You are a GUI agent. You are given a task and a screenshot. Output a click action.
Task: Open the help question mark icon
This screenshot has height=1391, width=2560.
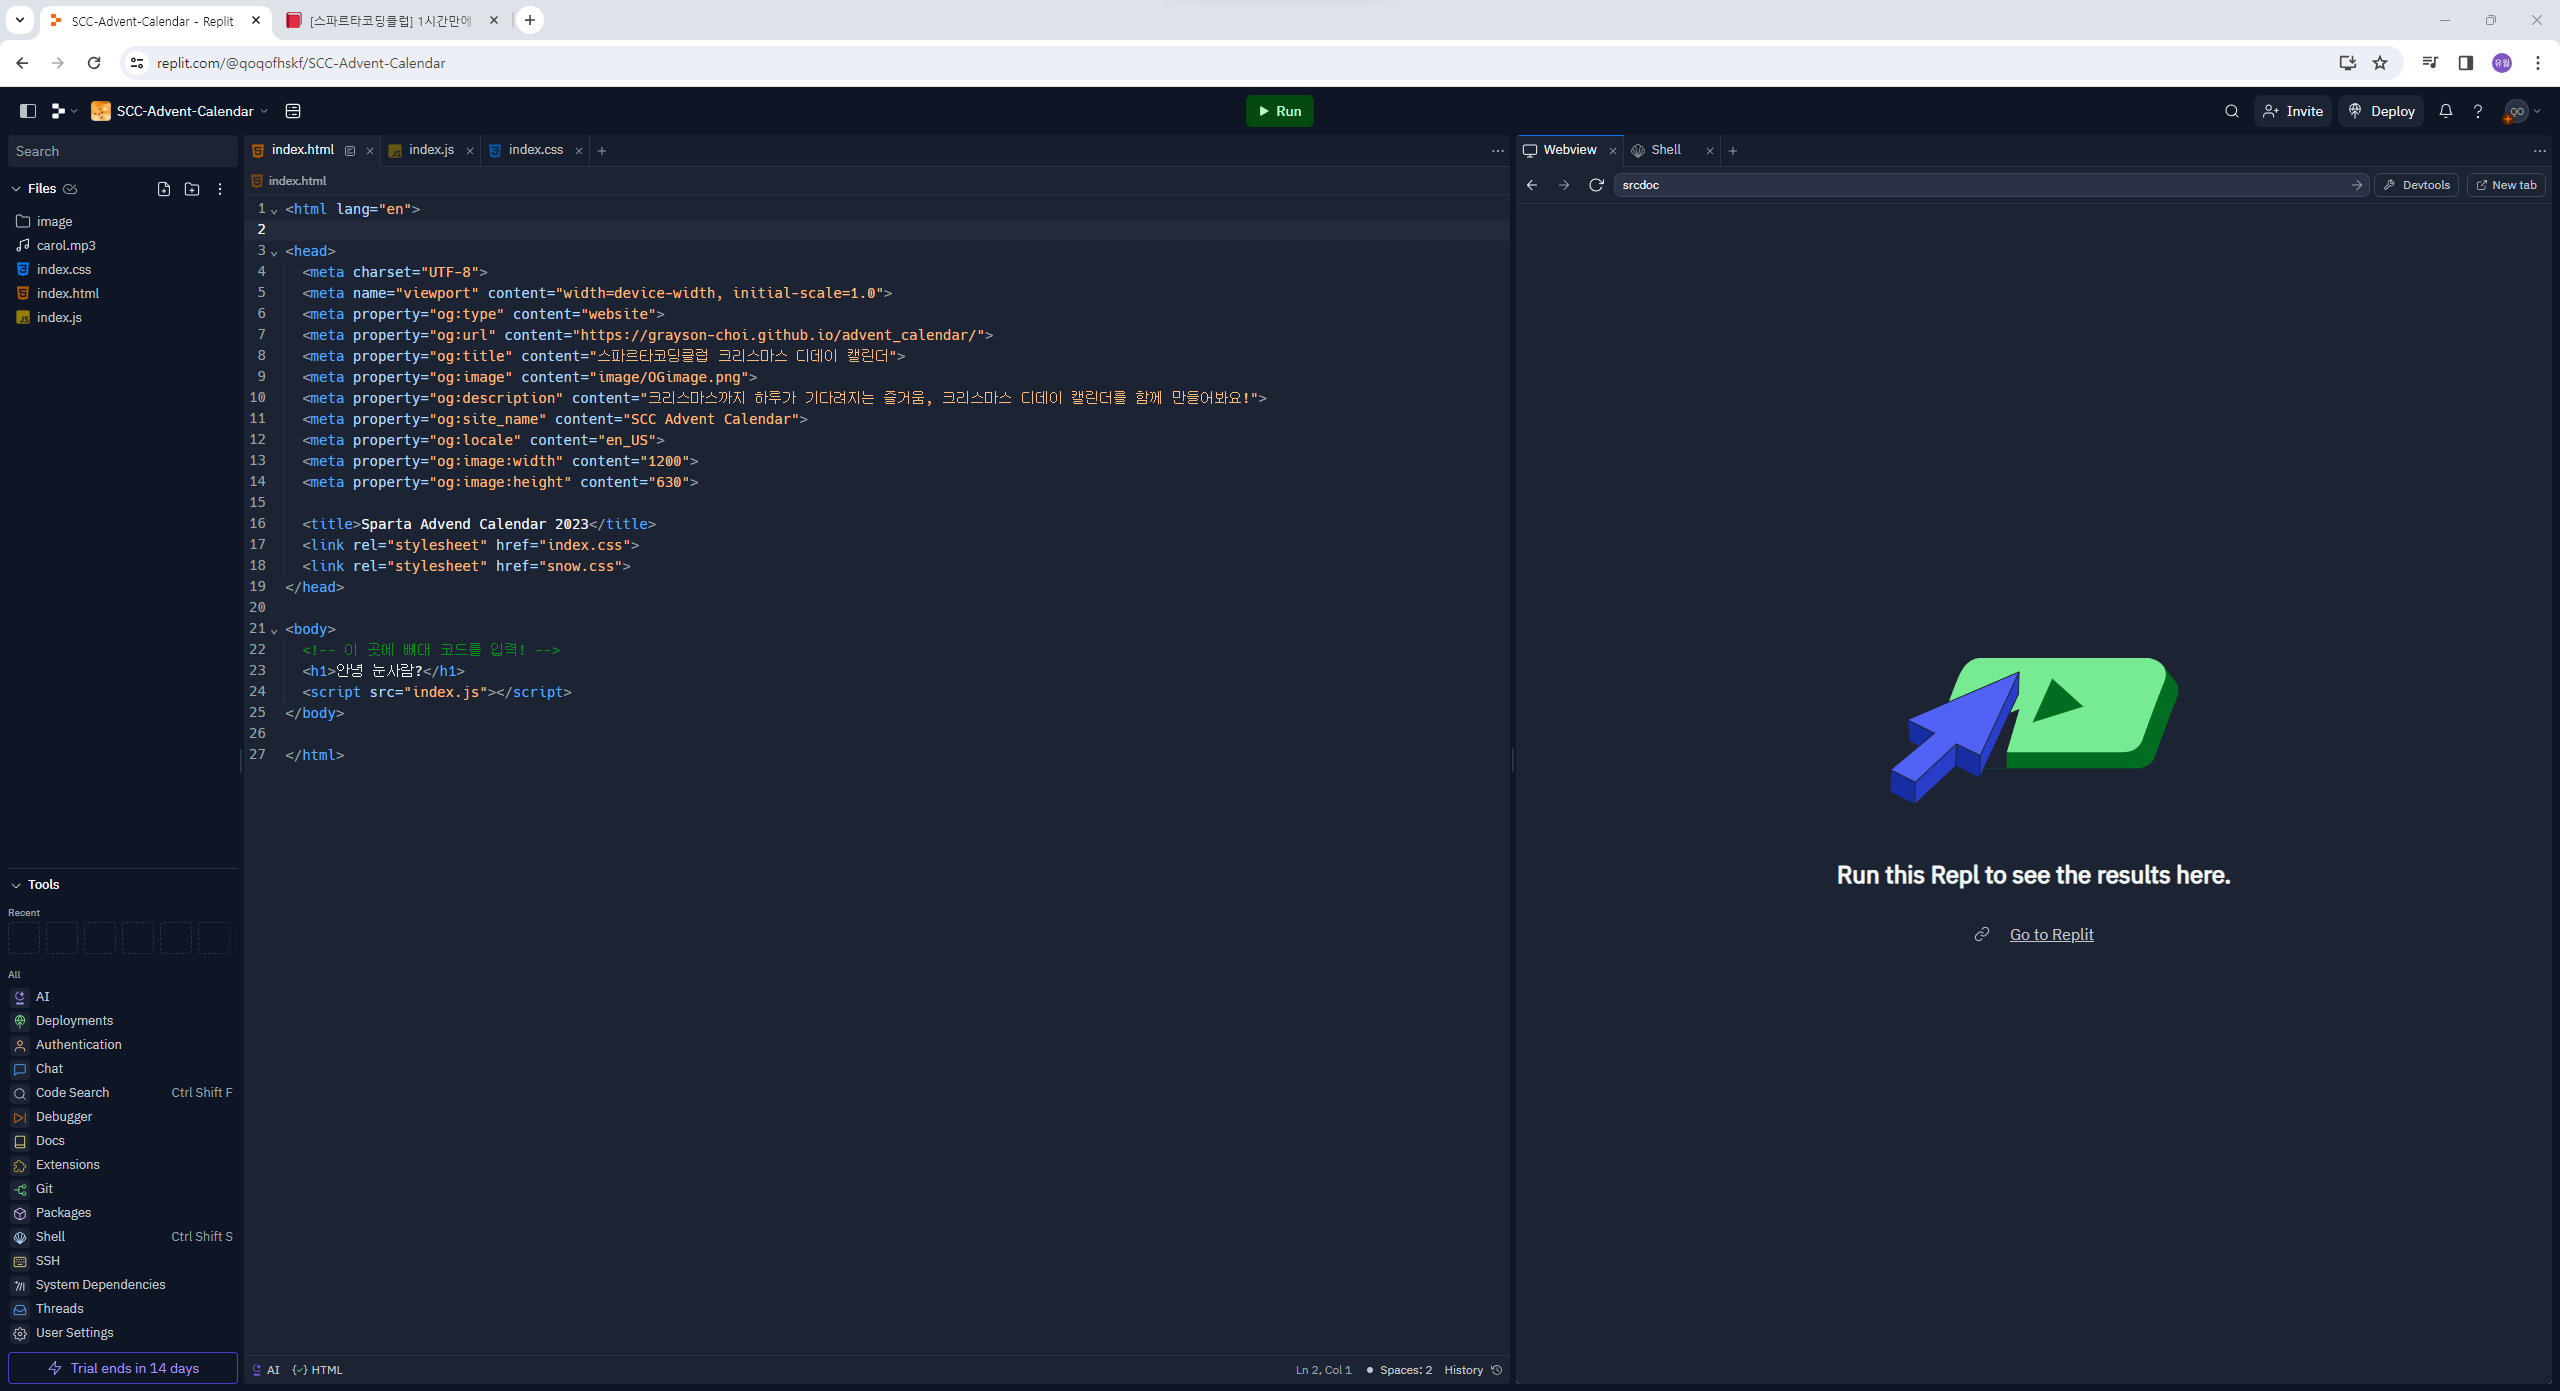click(2478, 111)
